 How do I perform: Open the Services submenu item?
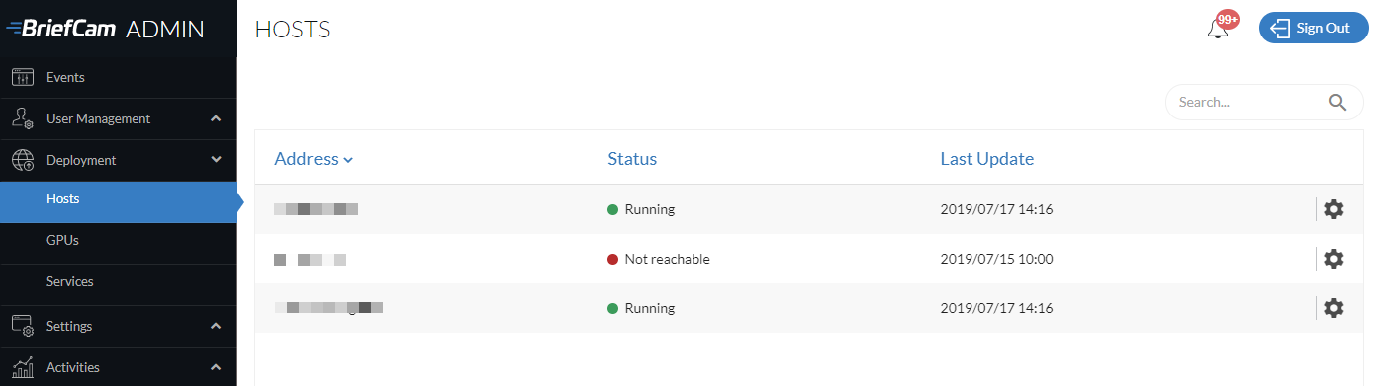(118, 282)
